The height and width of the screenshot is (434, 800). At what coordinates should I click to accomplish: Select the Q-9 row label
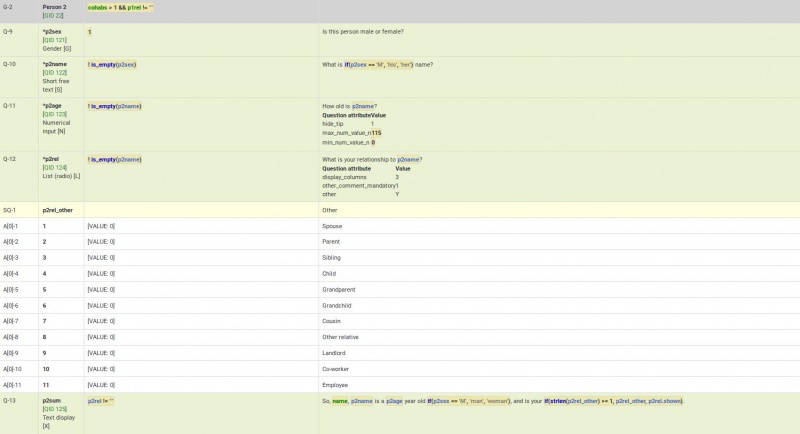pos(8,32)
